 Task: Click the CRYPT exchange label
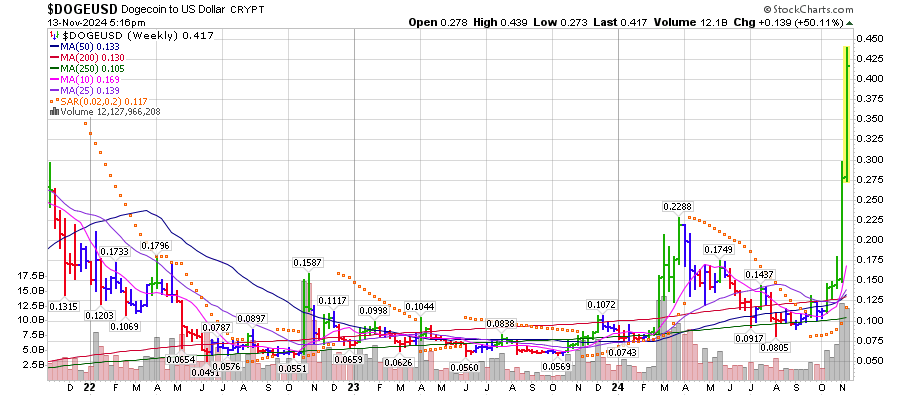247,10
